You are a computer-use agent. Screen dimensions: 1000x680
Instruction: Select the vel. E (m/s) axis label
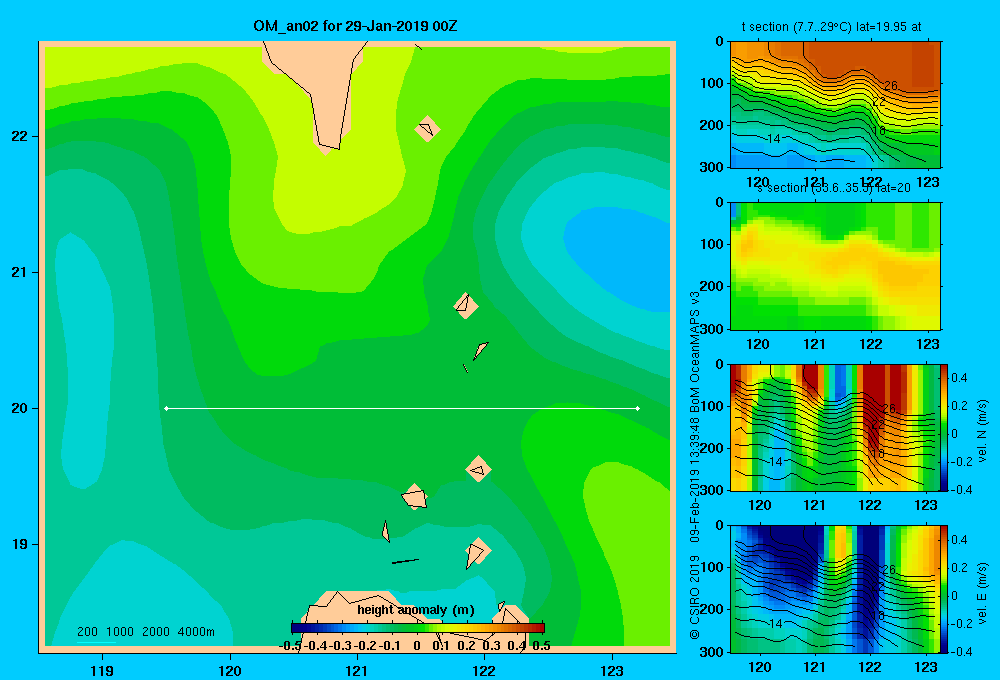(982, 592)
